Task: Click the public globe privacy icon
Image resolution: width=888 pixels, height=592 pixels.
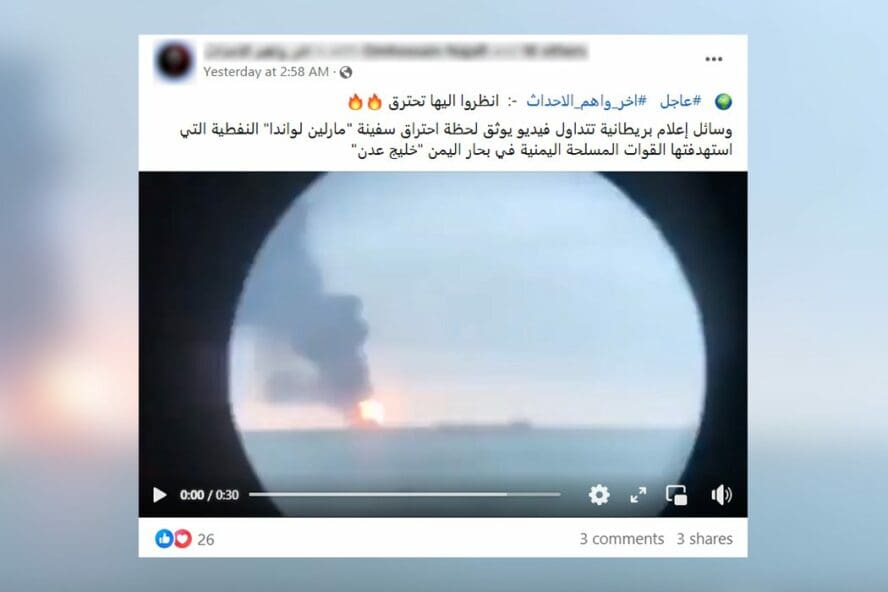Action: tap(346, 72)
